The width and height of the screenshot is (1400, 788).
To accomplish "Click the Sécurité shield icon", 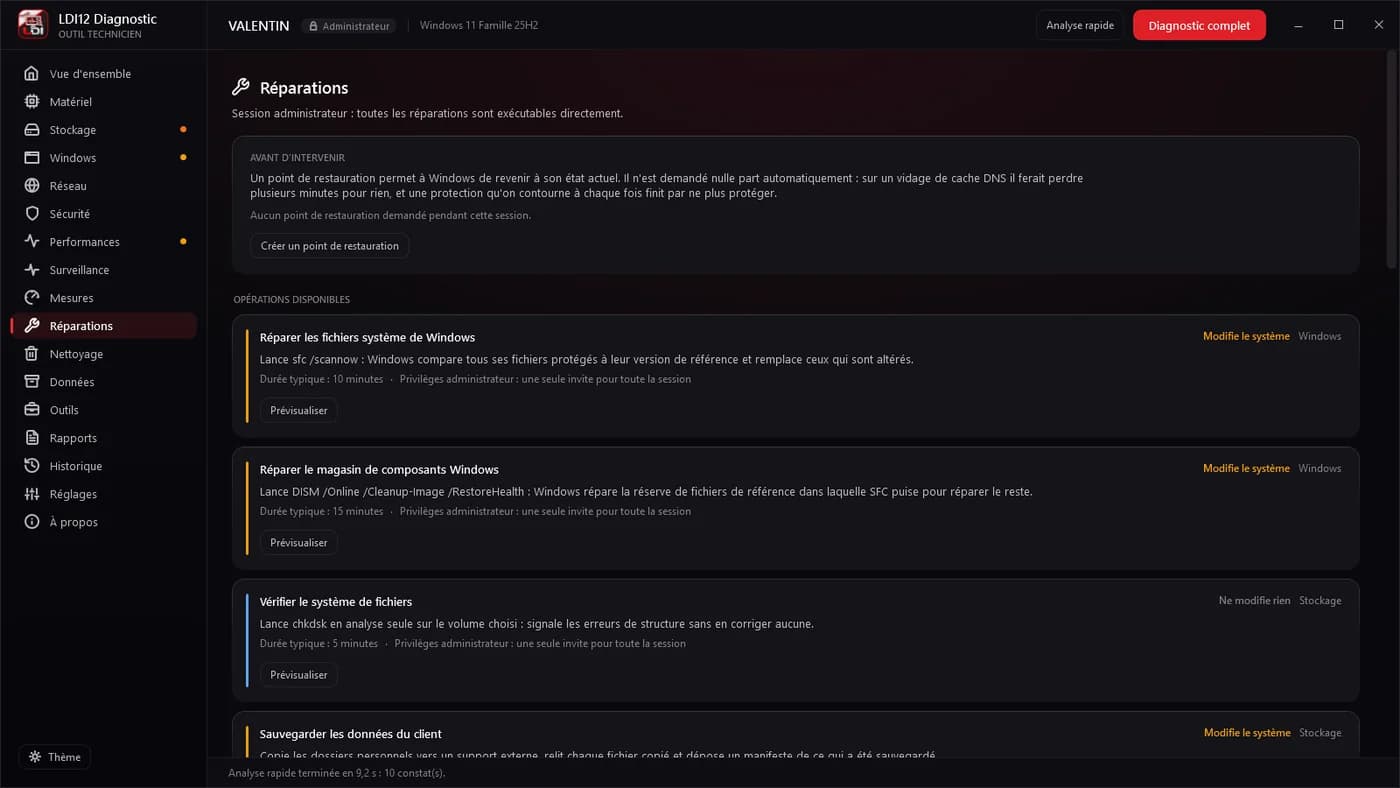I will [x=32, y=214].
